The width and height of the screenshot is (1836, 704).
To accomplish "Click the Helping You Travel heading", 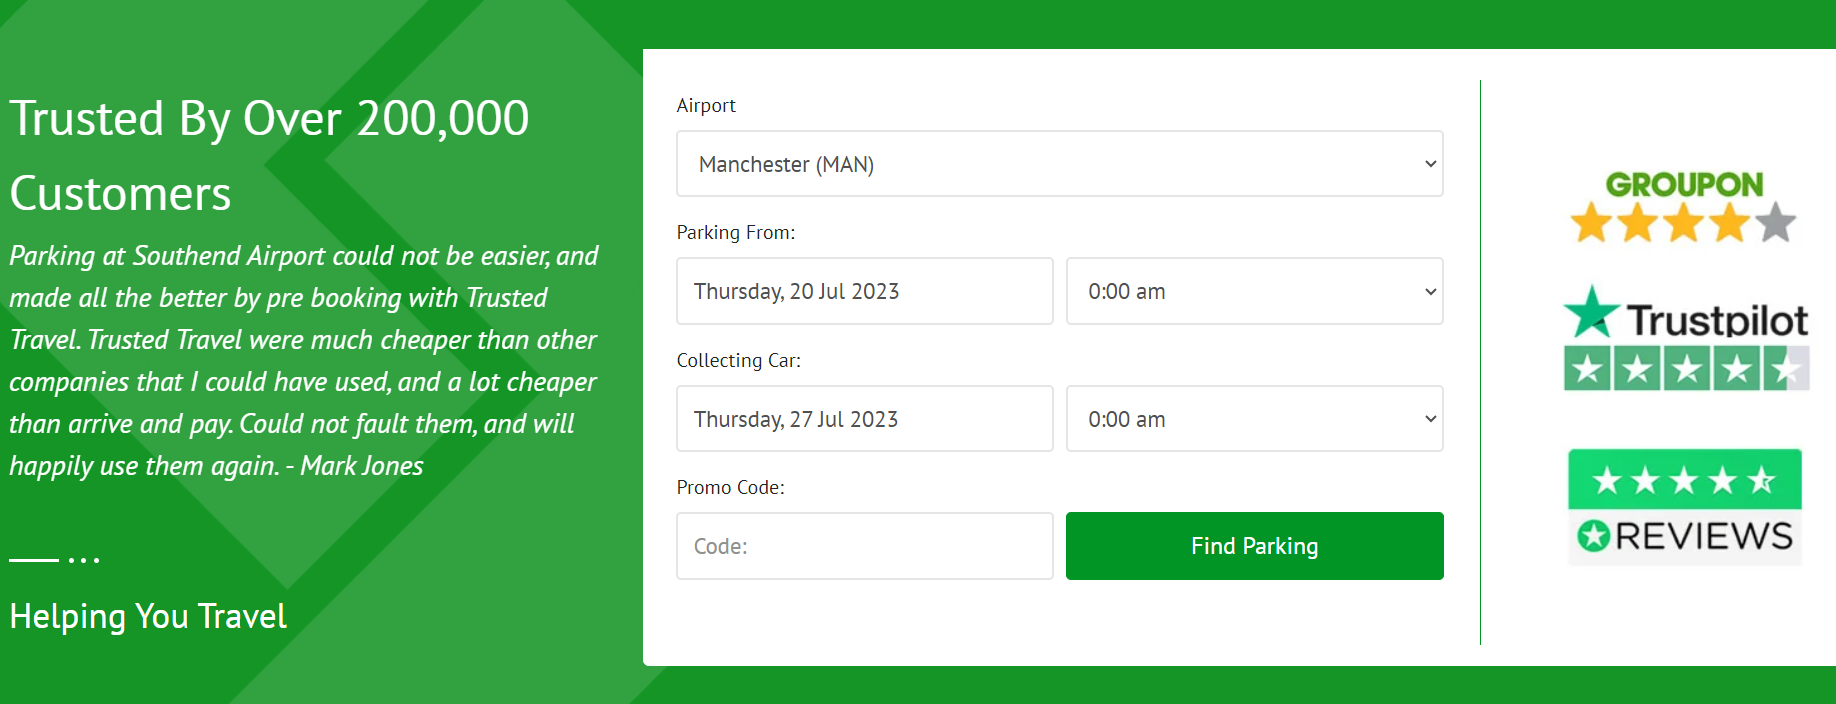I will (x=148, y=616).
